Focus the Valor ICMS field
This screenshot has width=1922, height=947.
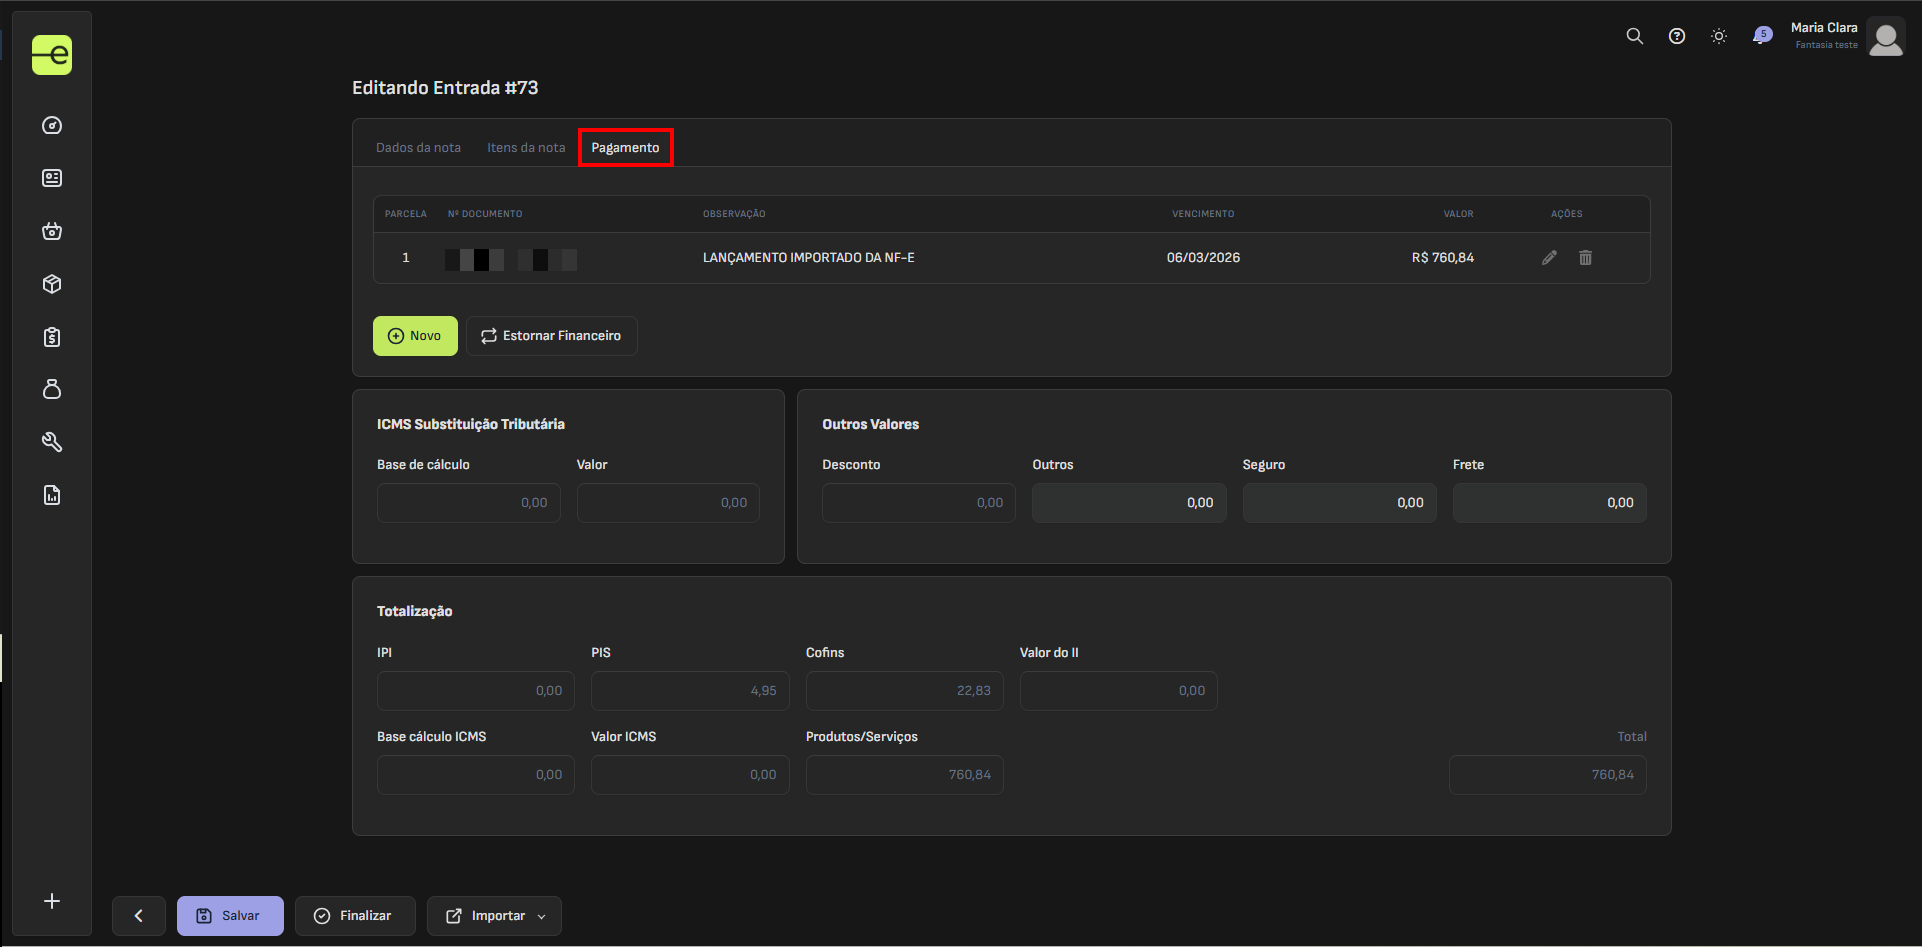pos(690,775)
